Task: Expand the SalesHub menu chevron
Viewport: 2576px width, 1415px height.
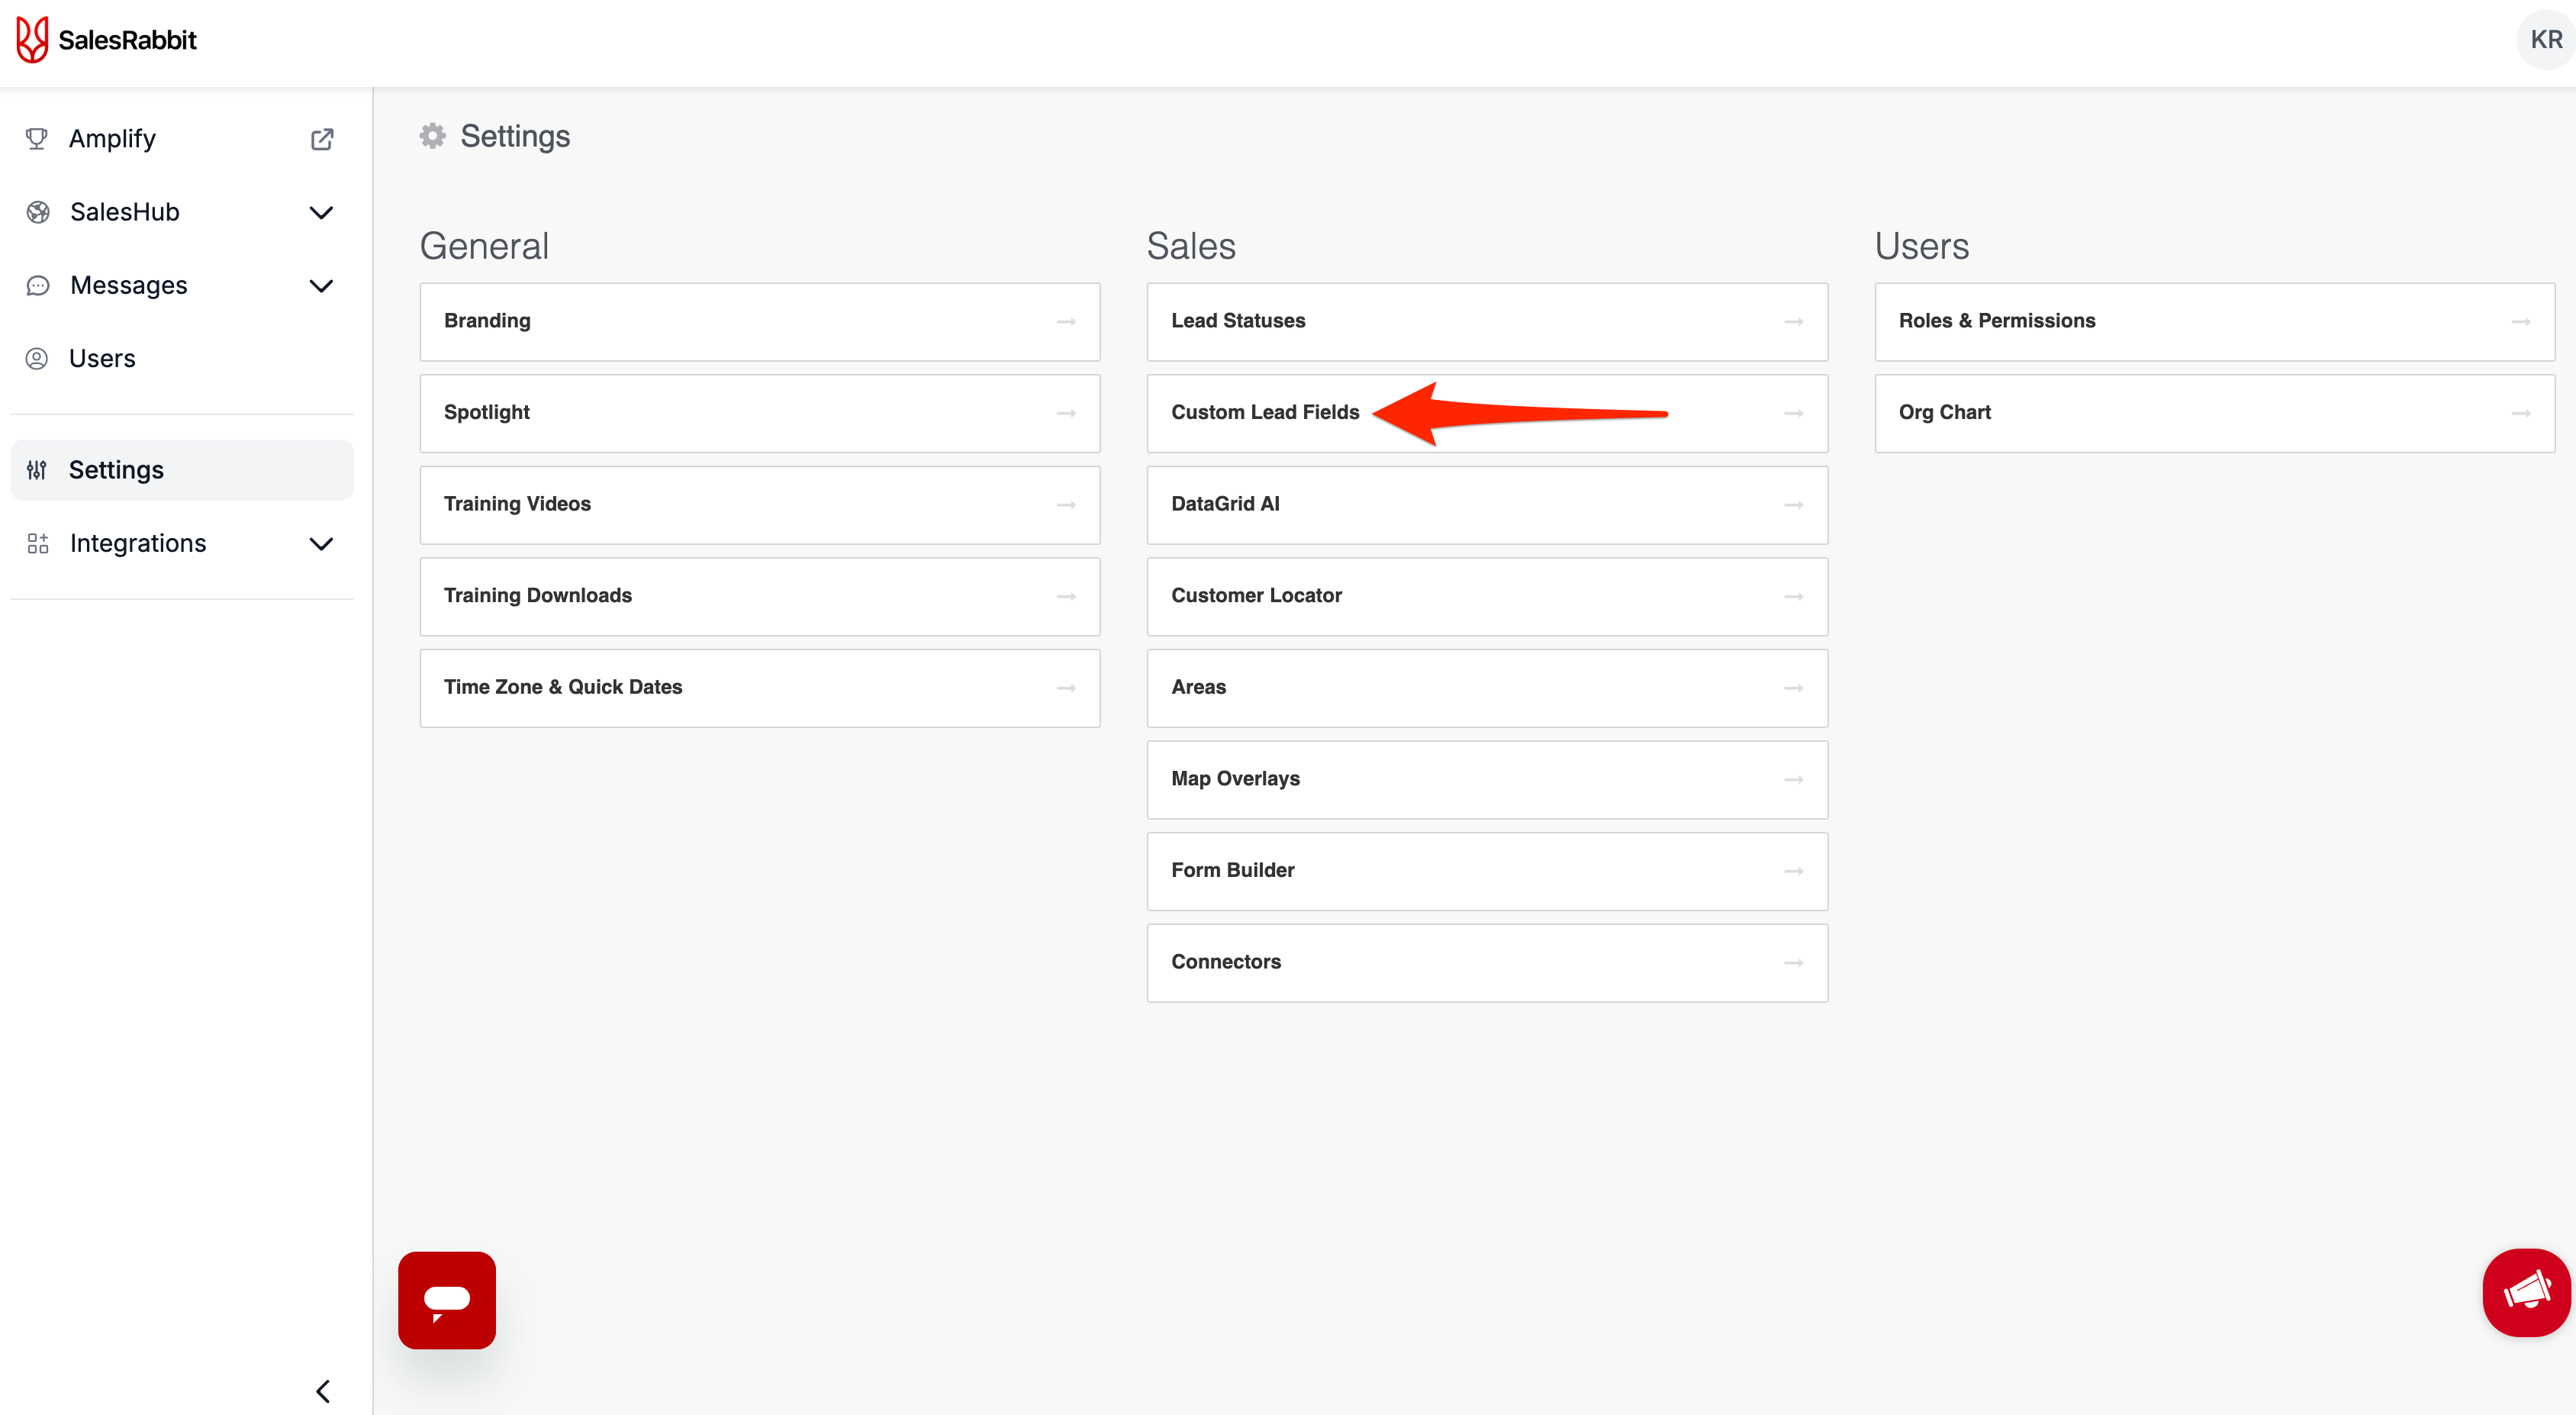Action: pyautogui.click(x=321, y=213)
